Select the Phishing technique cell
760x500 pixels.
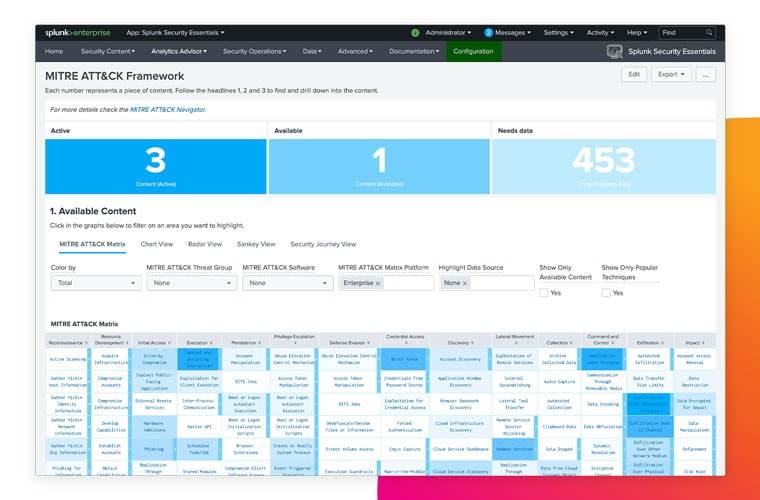click(154, 449)
